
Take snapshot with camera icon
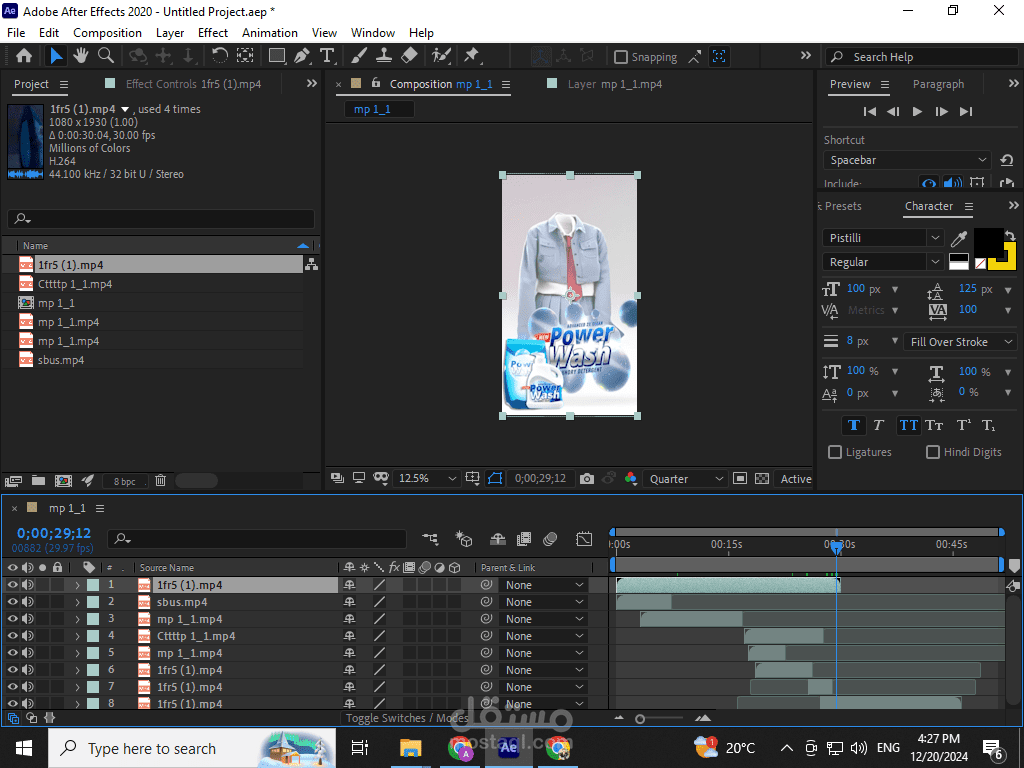[587, 479]
